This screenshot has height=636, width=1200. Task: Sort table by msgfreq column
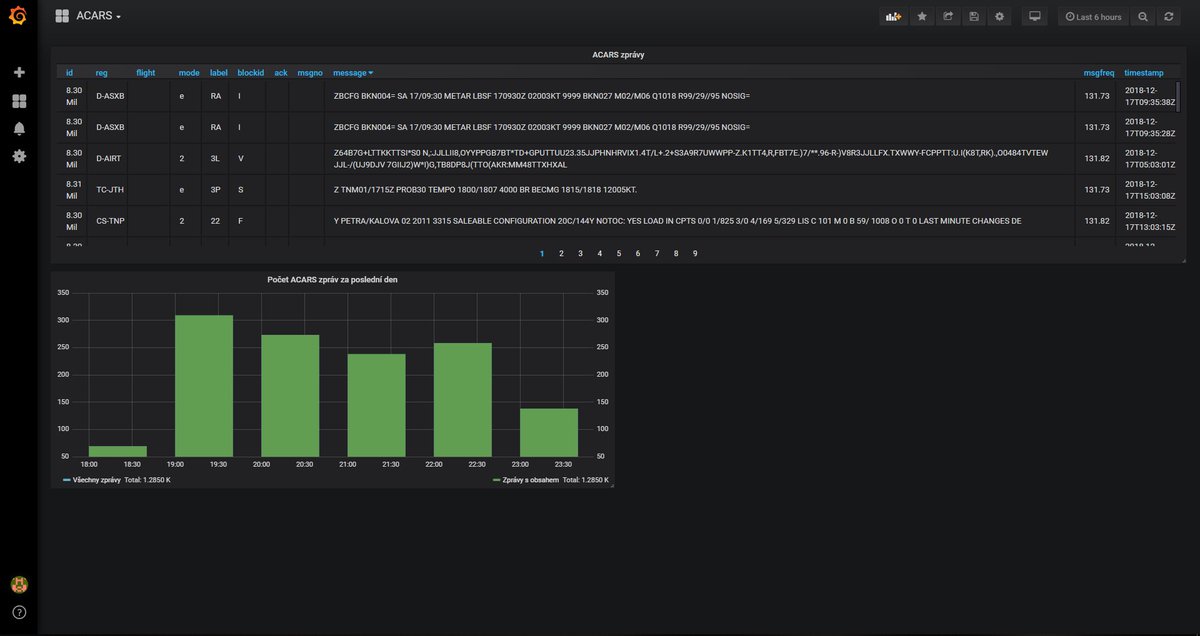pos(1099,73)
